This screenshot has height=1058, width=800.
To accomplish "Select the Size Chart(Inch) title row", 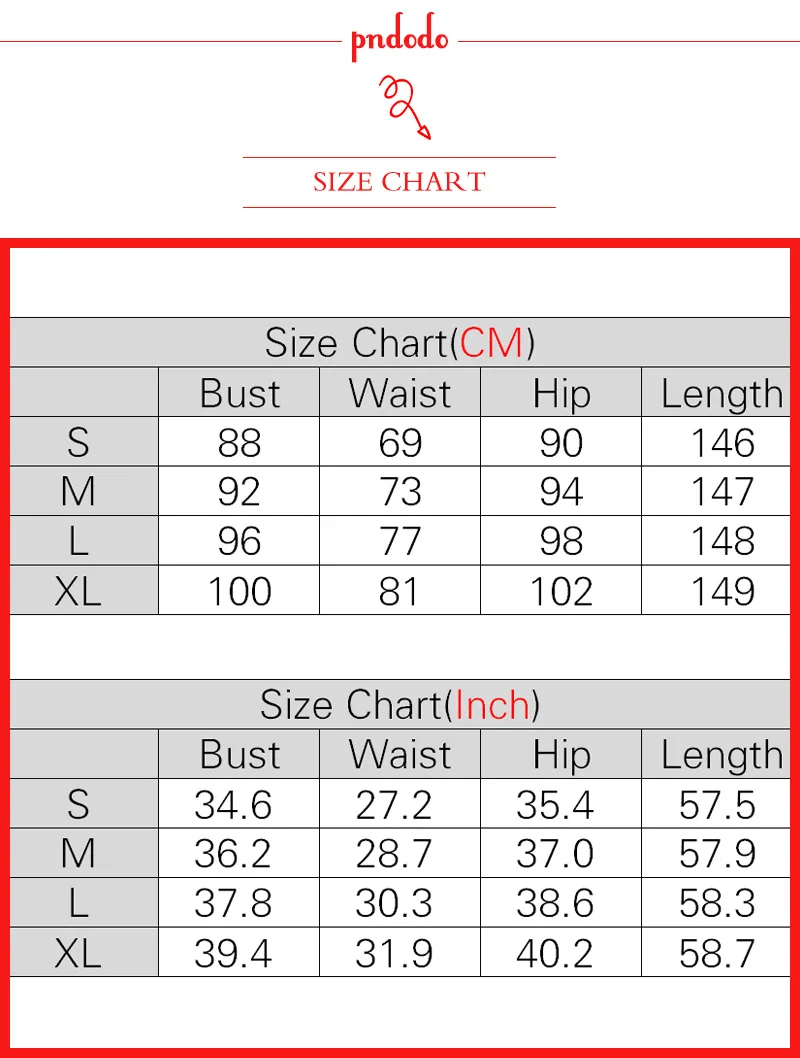I will [400, 704].
